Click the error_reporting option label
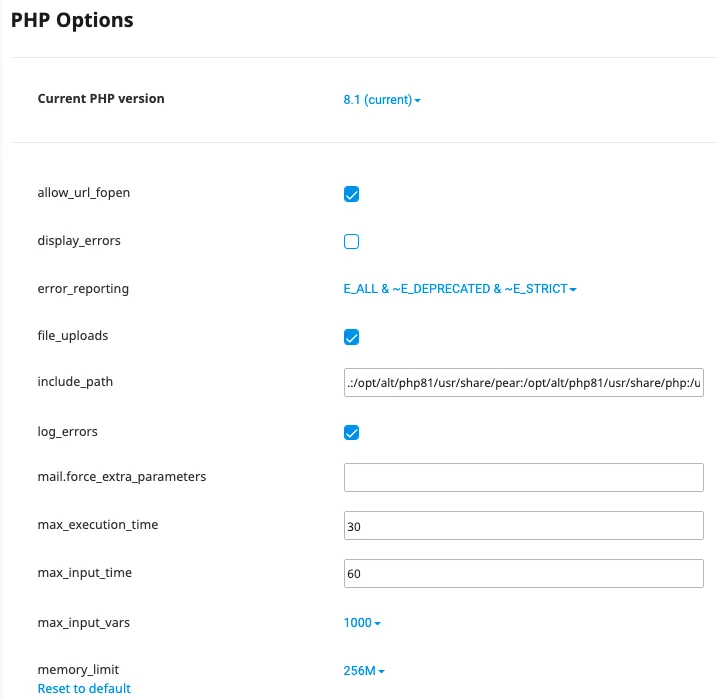 pos(83,289)
